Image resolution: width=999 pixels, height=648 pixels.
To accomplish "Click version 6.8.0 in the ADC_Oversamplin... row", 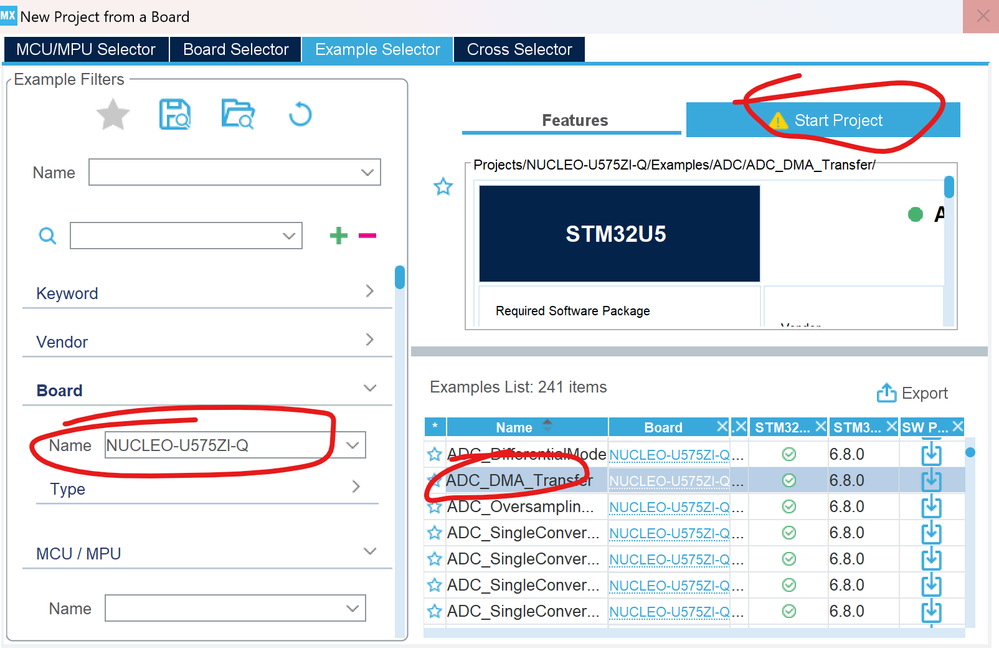I will 847,507.
